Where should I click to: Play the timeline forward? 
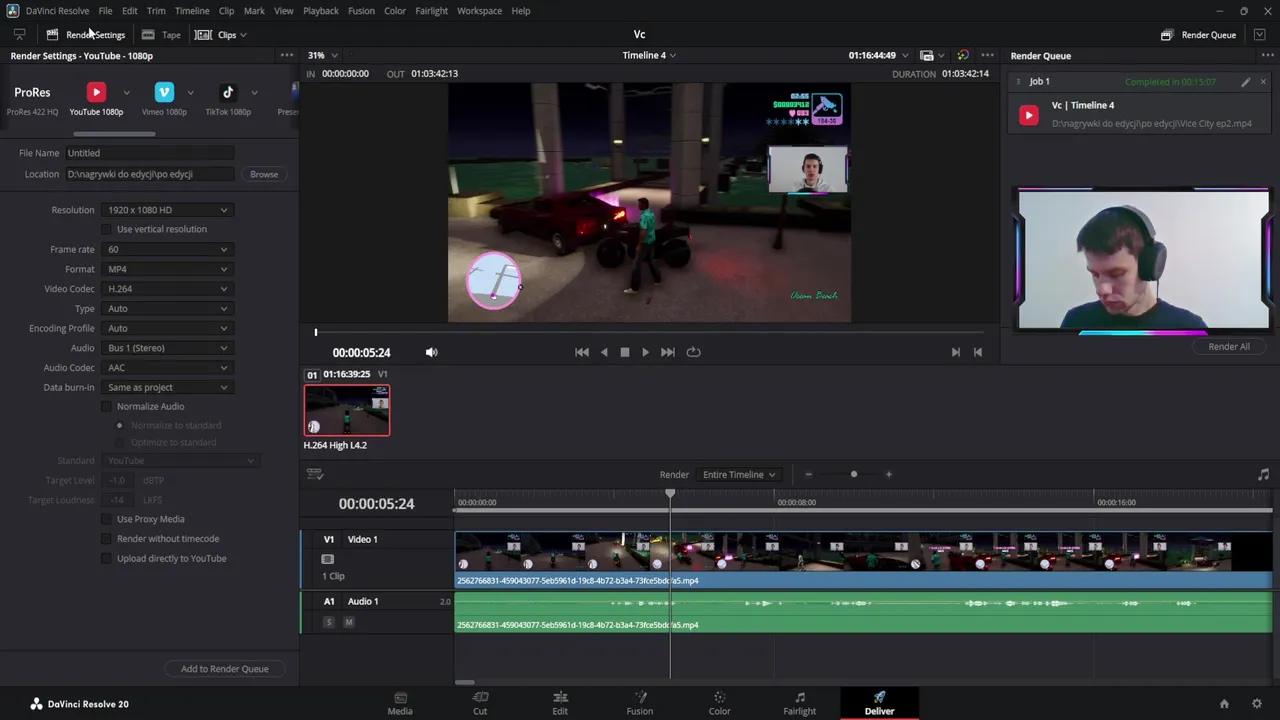(x=645, y=352)
